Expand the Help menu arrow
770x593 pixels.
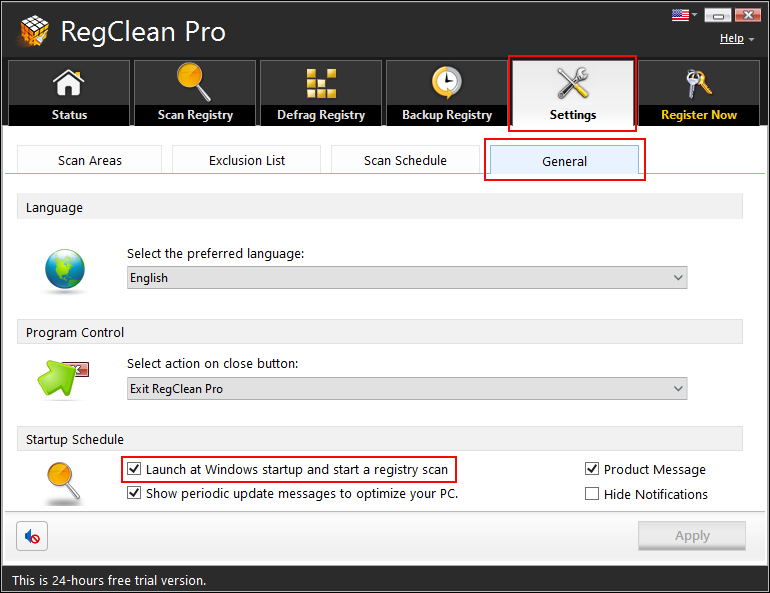coord(751,39)
